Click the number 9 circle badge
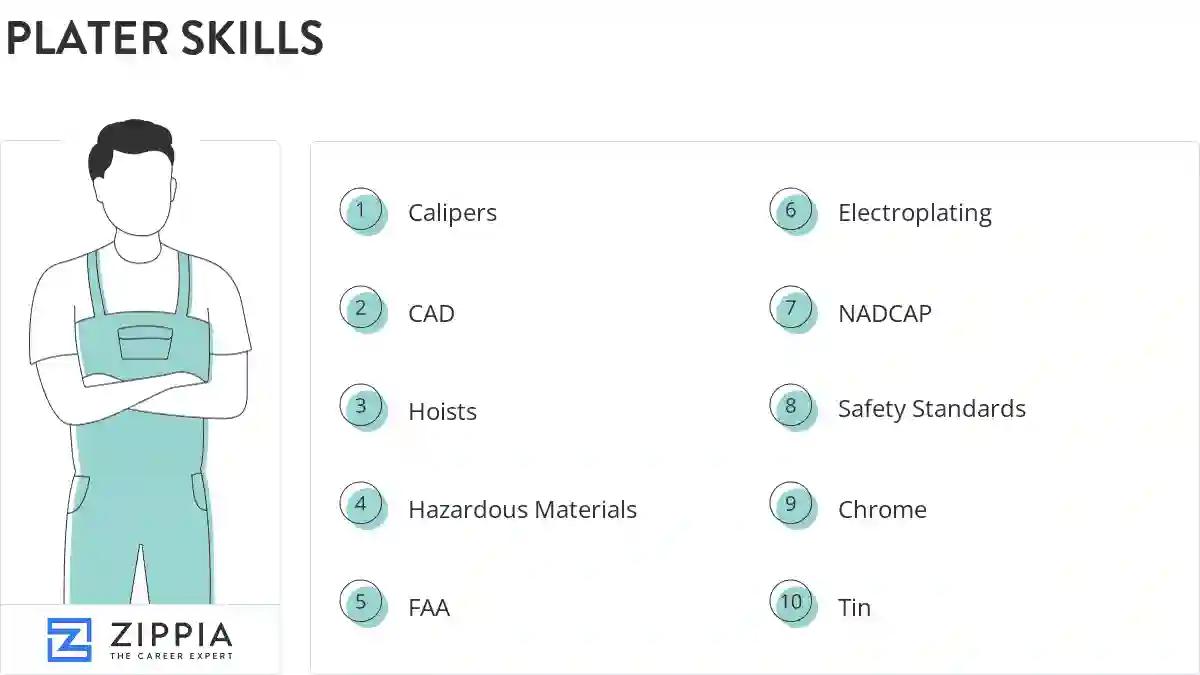 coord(791,504)
